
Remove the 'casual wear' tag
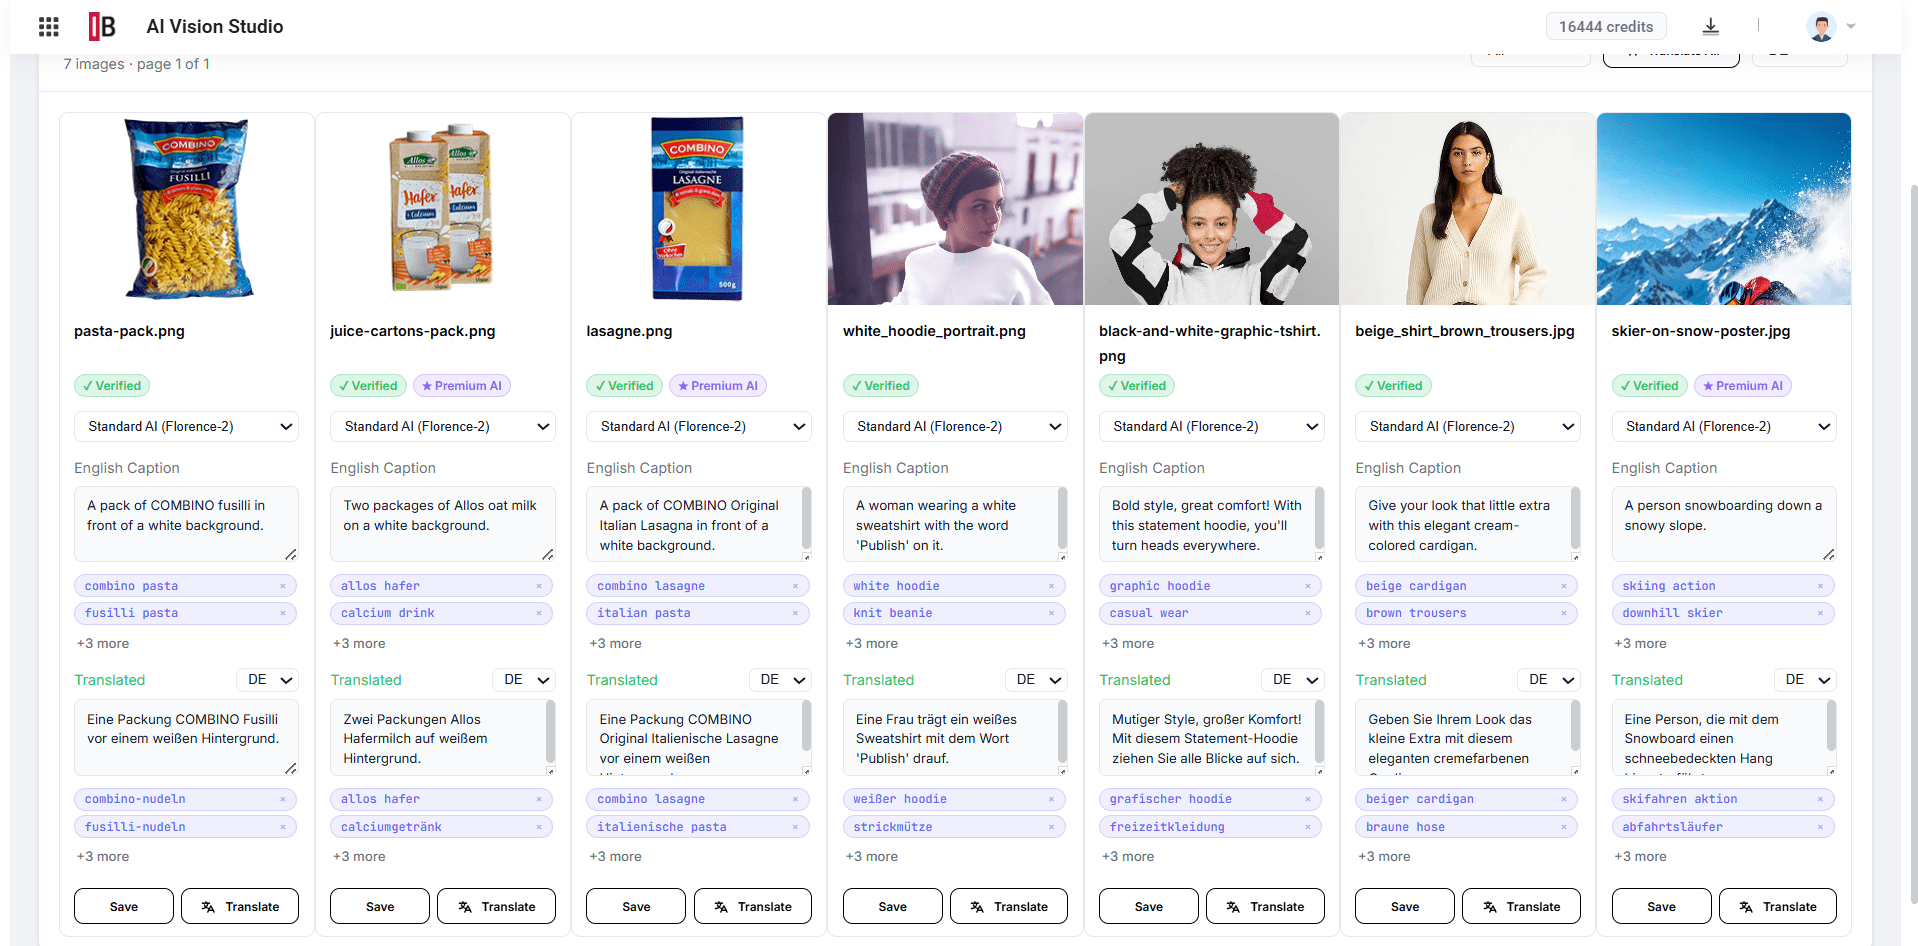click(x=1308, y=613)
